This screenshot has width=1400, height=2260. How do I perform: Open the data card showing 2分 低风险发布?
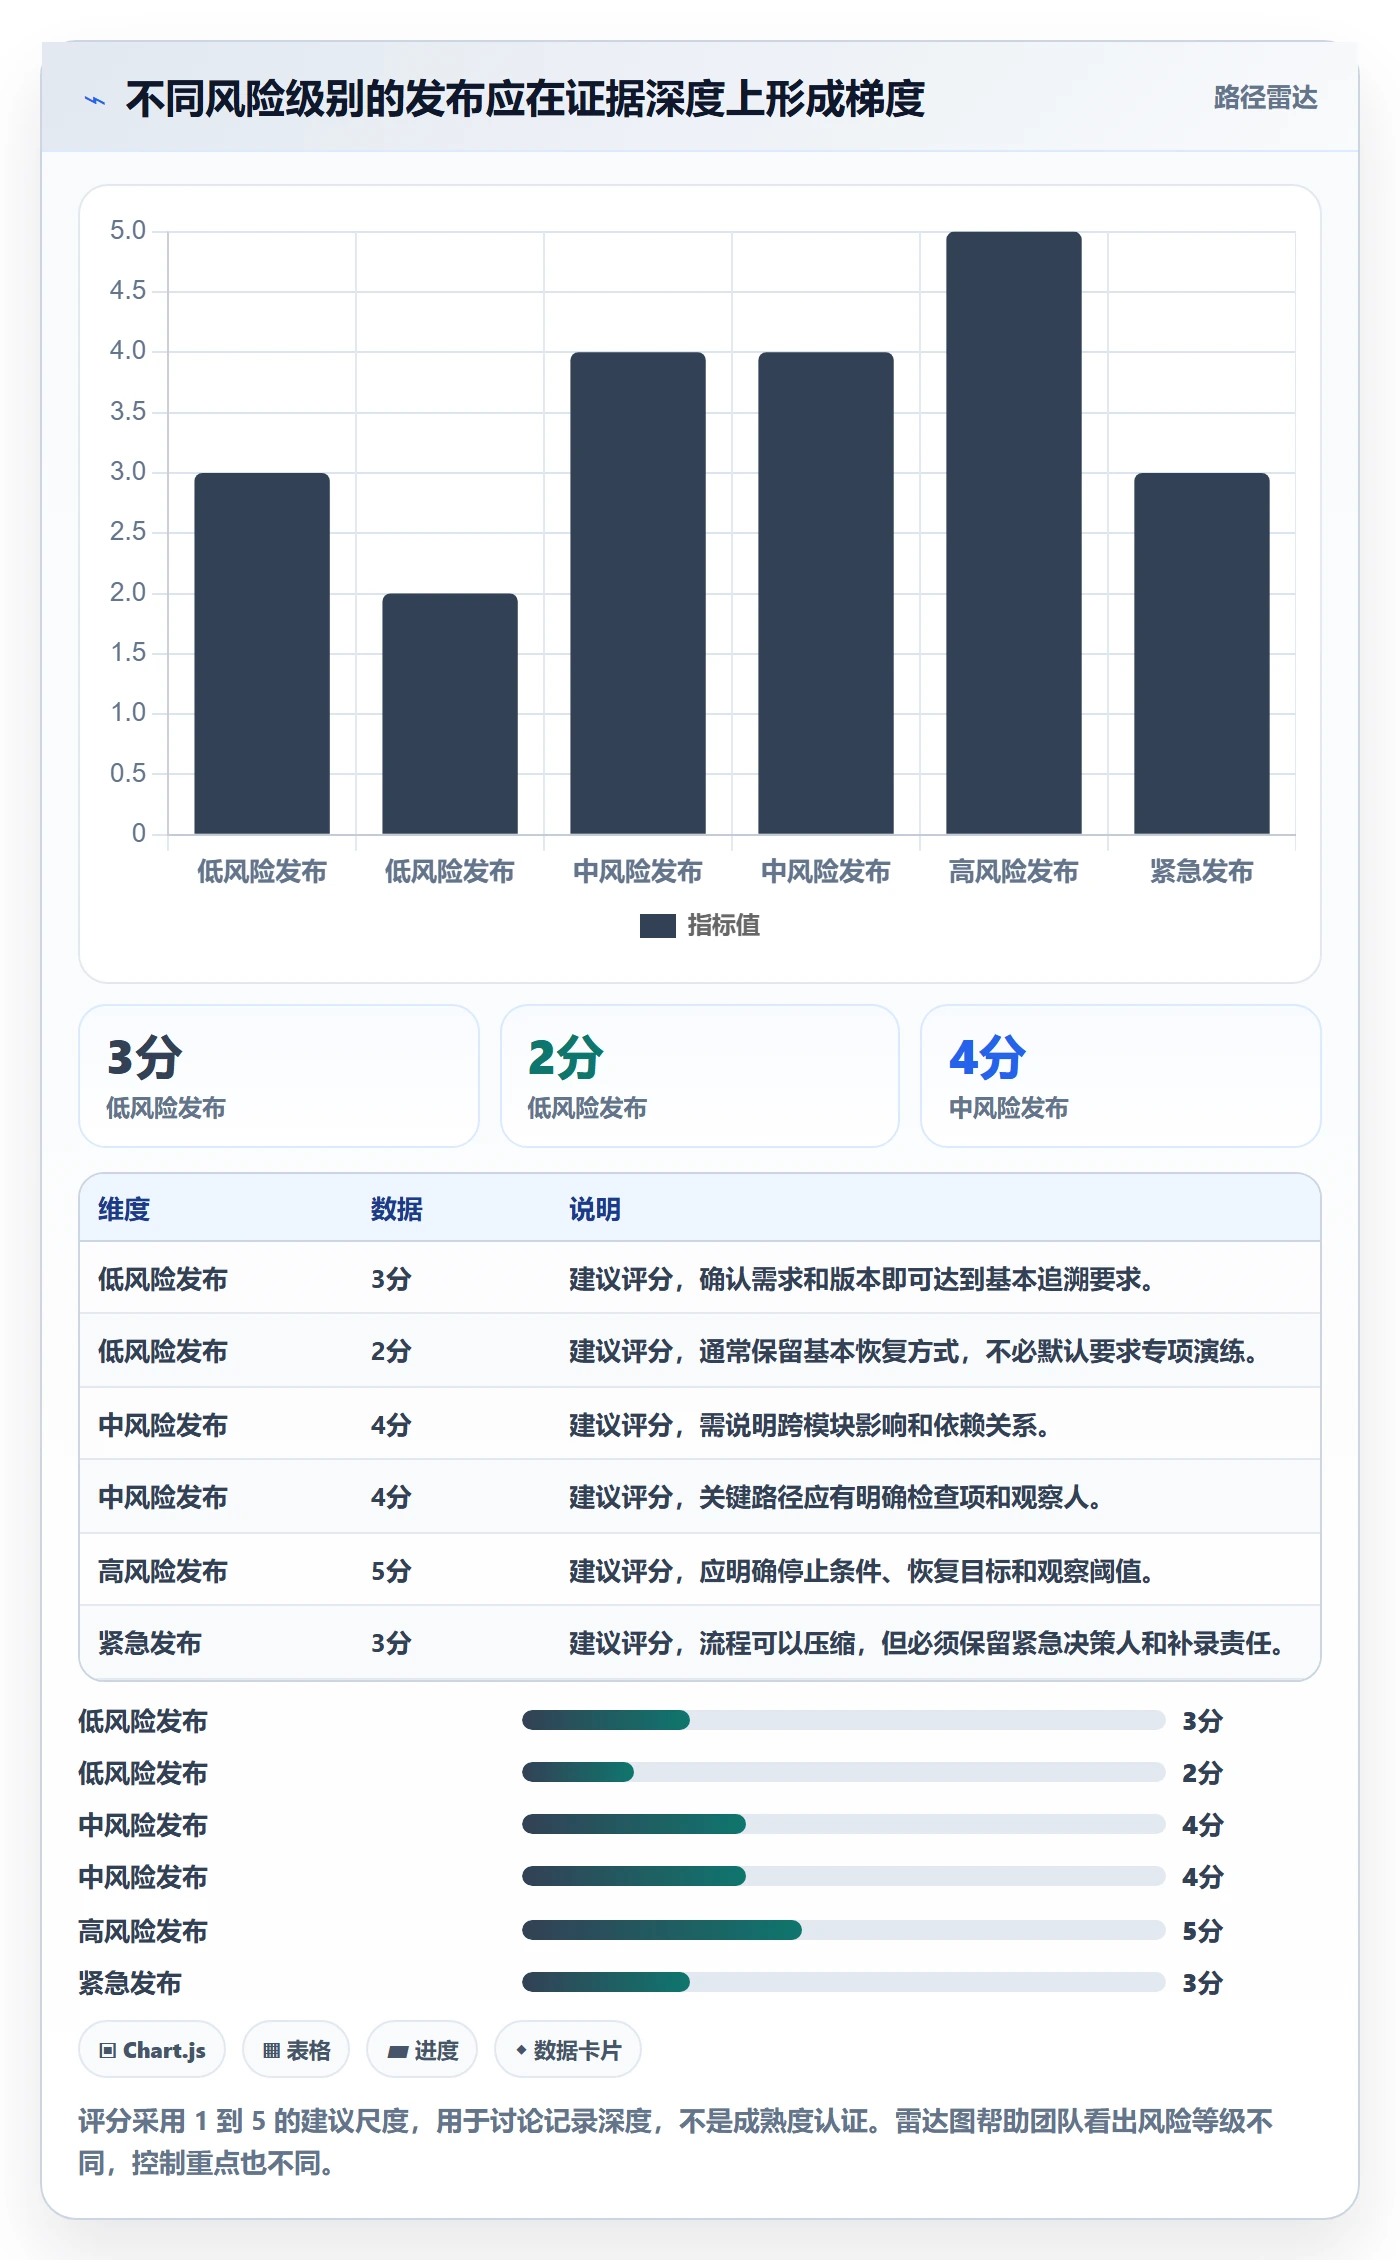(x=700, y=1076)
